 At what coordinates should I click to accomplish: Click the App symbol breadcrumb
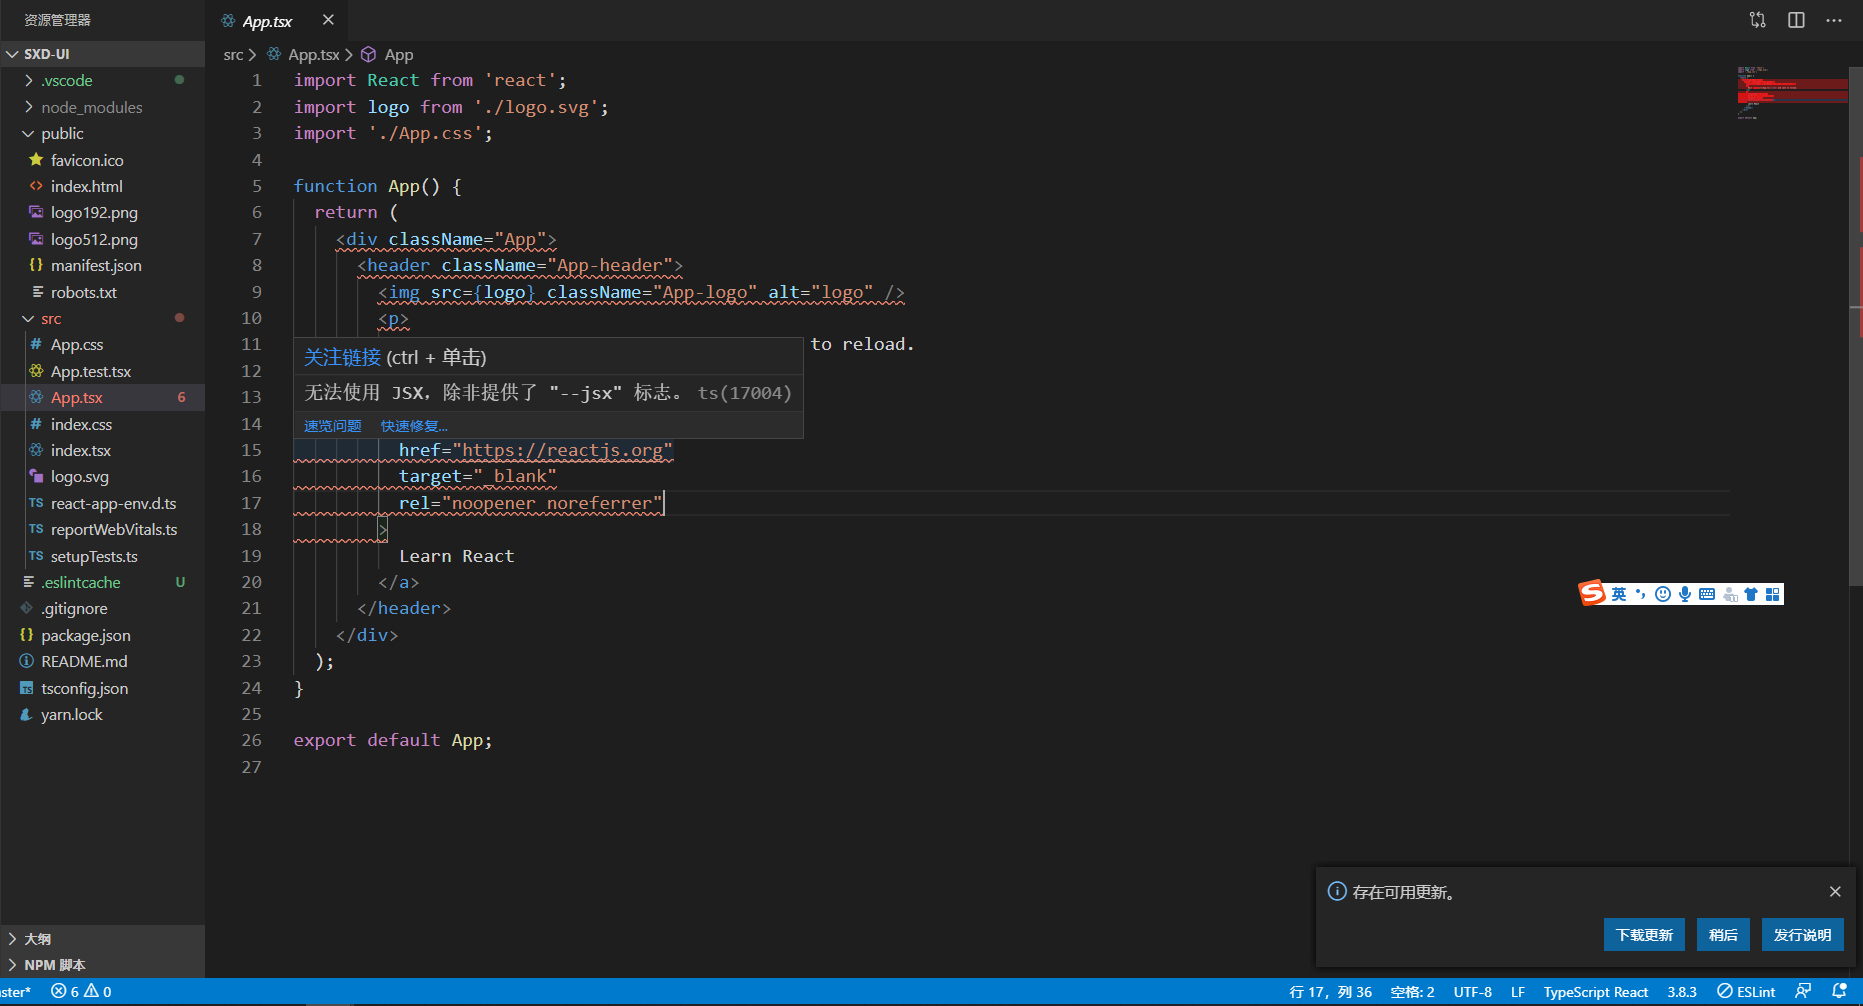(387, 55)
